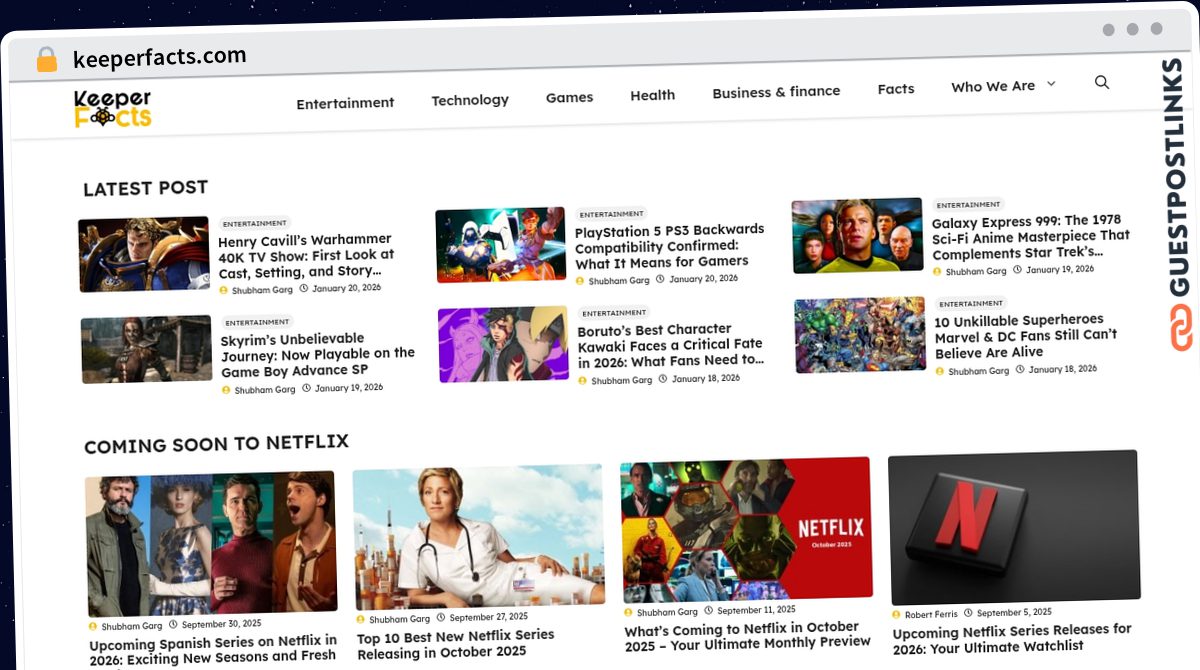Click keeperfacts.com address bar text
The height and width of the screenshot is (670, 1200).
click(160, 57)
